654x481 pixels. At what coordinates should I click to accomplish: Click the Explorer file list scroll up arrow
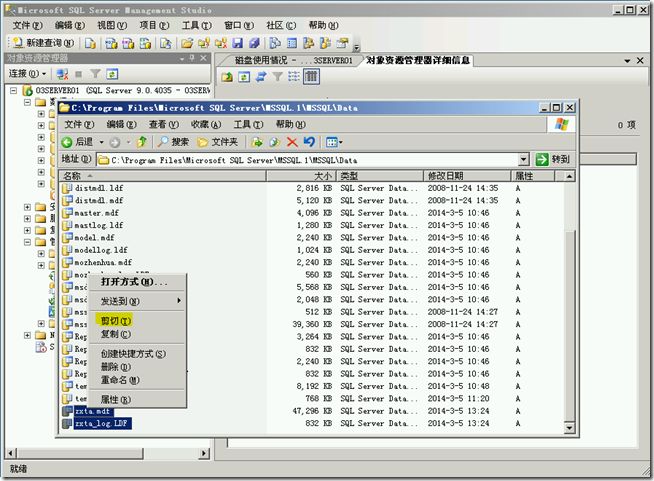[569, 176]
